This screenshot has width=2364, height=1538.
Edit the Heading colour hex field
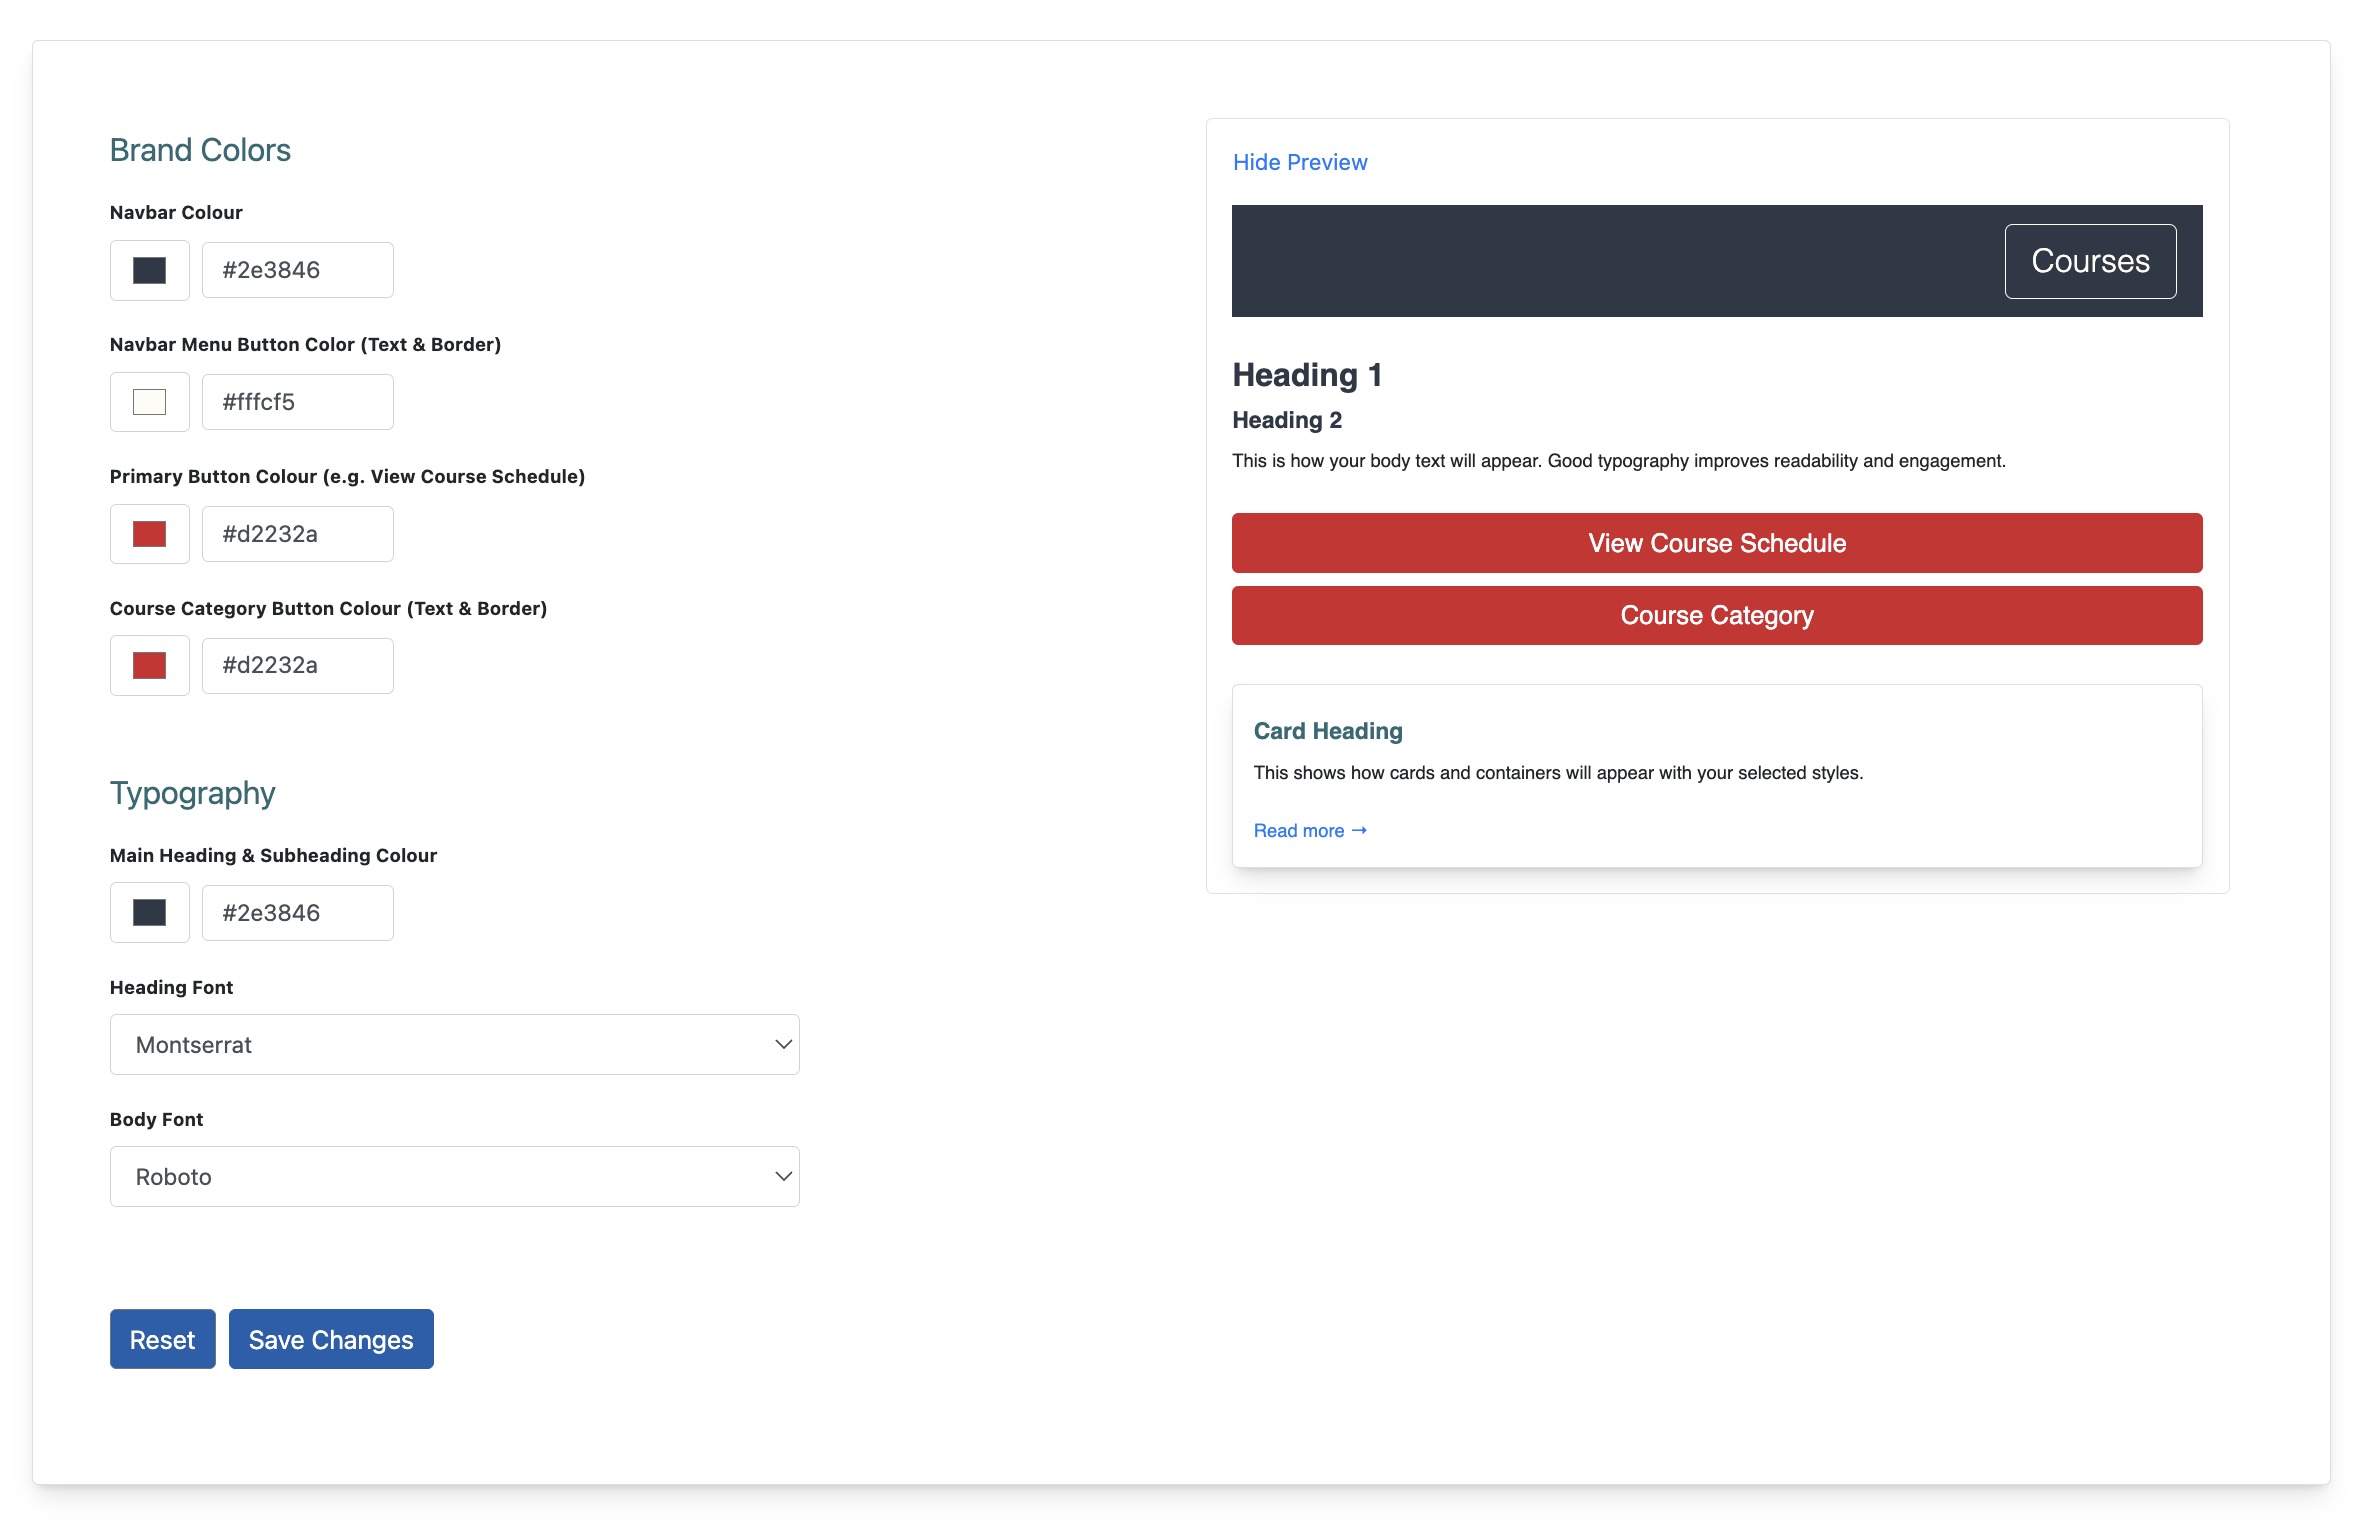pyautogui.click(x=297, y=912)
